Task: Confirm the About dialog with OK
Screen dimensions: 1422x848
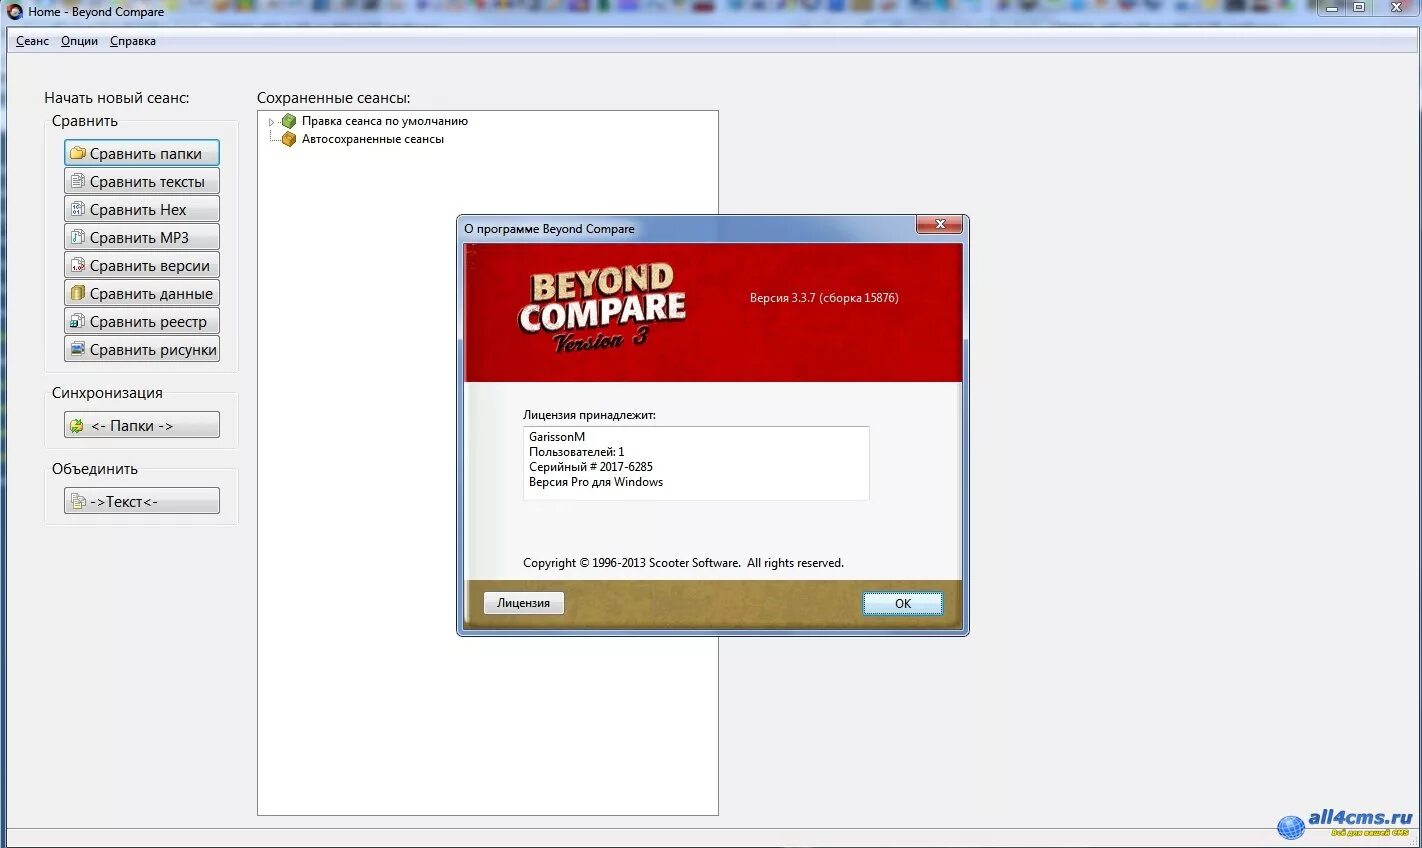Action: (903, 603)
